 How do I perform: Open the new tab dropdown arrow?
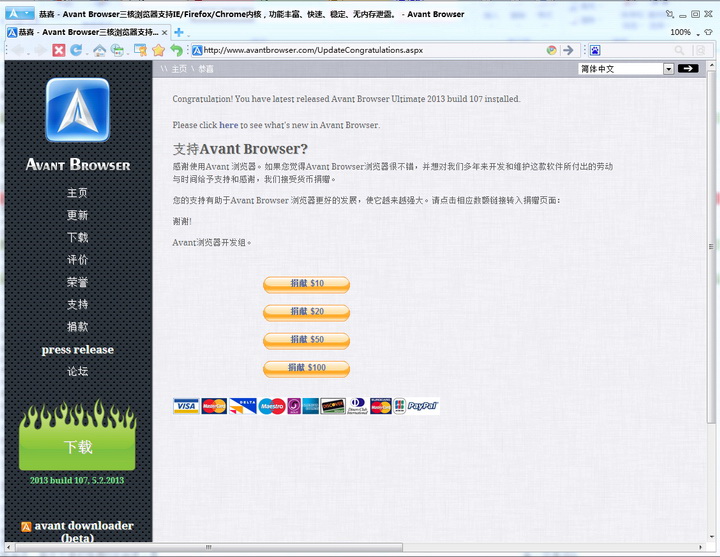pyautogui.click(x=187, y=34)
